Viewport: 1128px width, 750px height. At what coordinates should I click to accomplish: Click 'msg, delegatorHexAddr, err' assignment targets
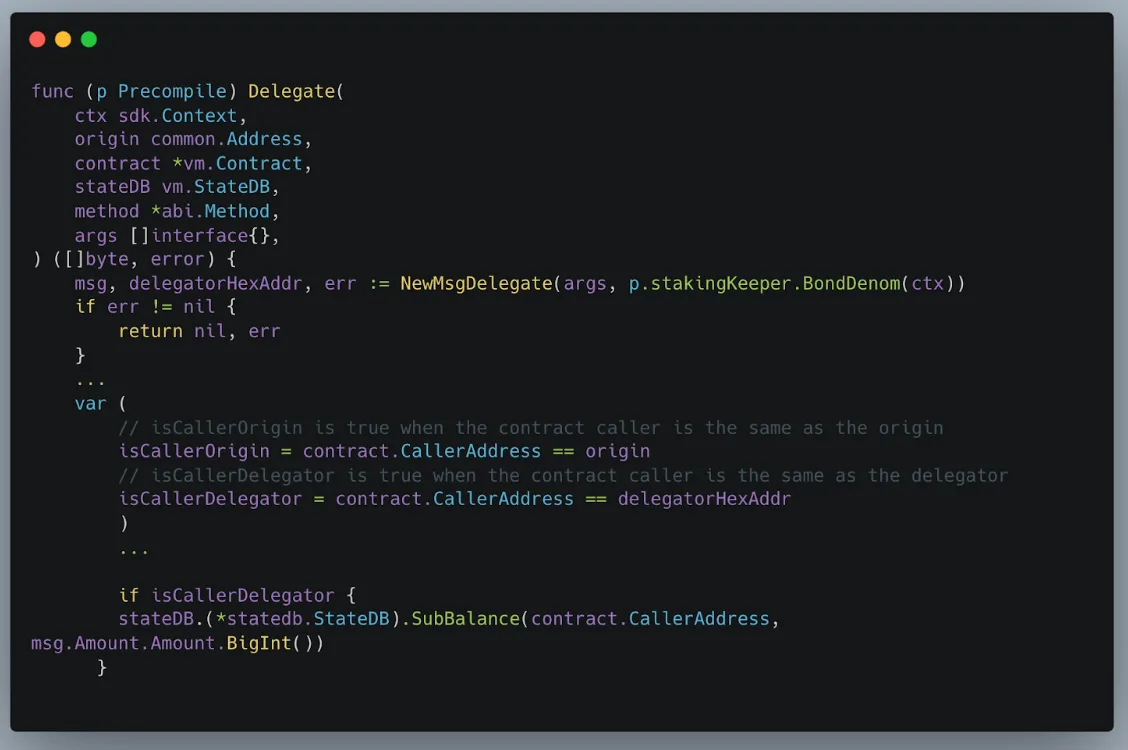coord(216,283)
